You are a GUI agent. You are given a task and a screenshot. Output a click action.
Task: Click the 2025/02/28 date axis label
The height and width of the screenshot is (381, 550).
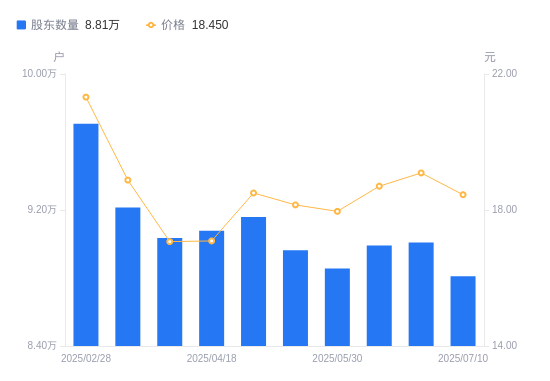coord(86,358)
